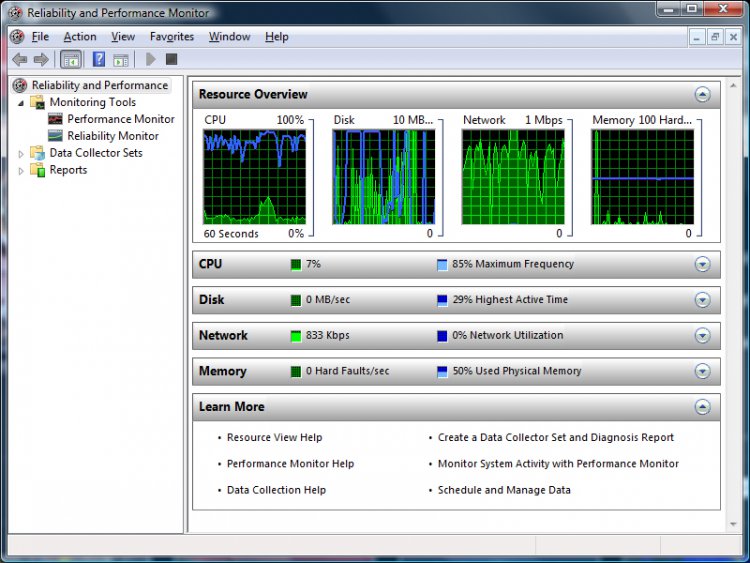Minimize the inner MMC child window
The width and height of the screenshot is (750, 563).
click(x=697, y=37)
